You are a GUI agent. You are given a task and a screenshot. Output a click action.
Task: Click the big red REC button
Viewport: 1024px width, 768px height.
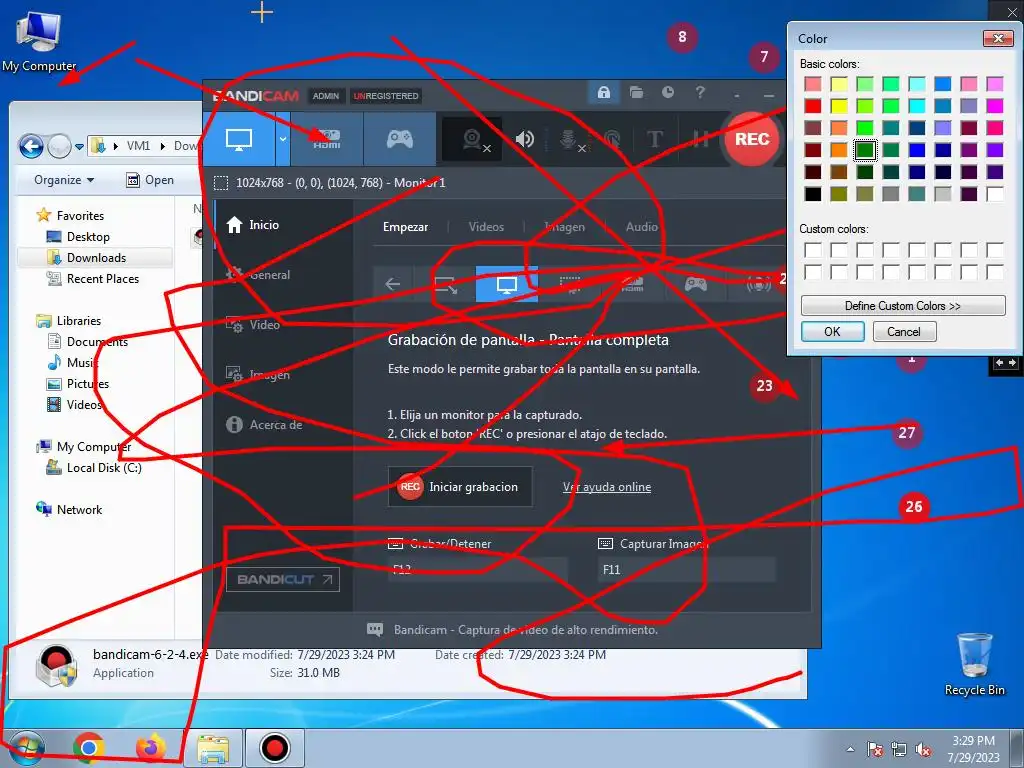[752, 139]
